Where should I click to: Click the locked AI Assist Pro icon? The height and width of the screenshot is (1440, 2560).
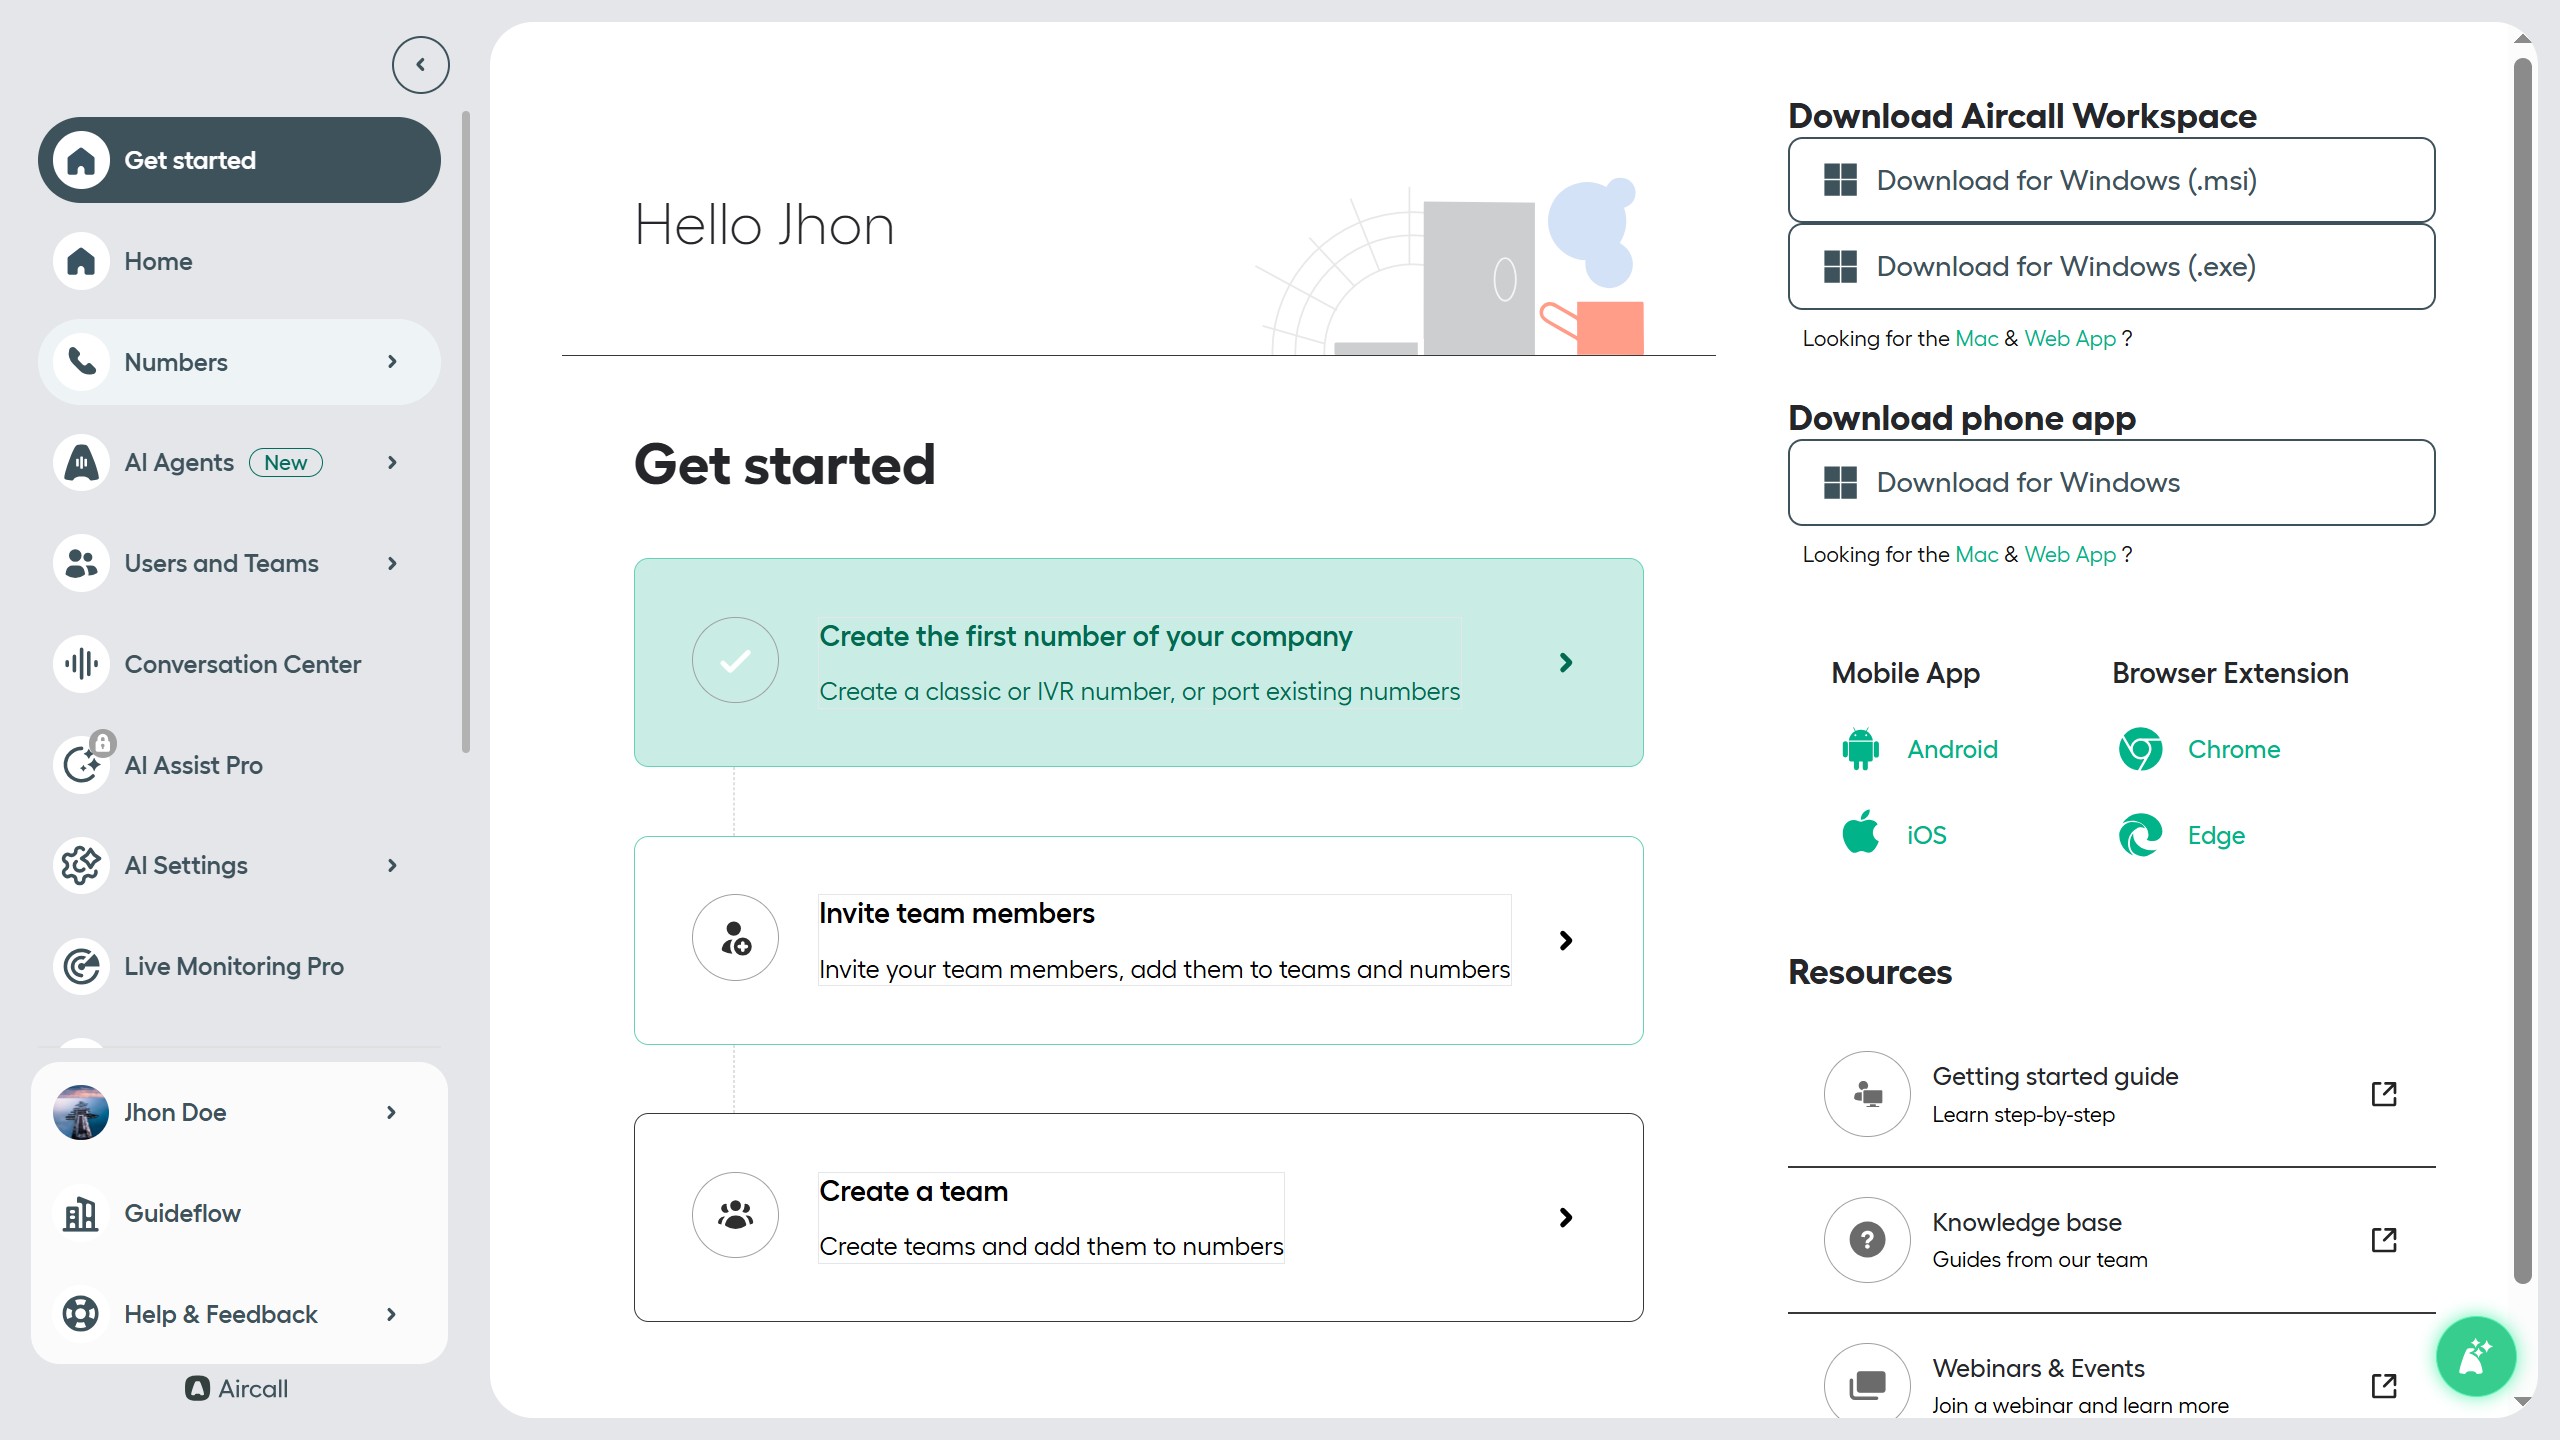pos(81,765)
